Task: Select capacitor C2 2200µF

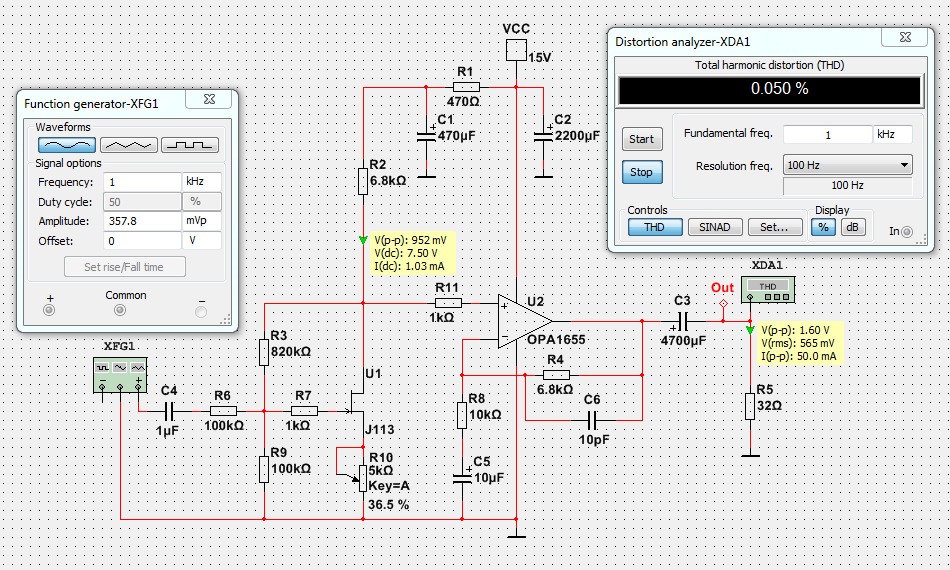Action: click(543, 136)
